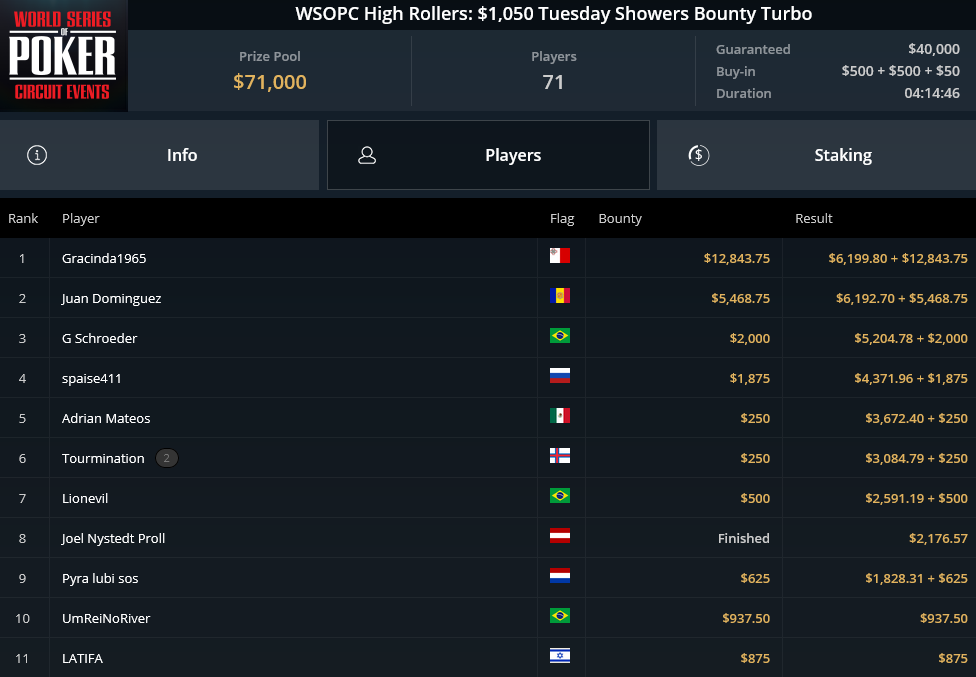976x677 pixels.
Task: Open the Staking tab
Action: [816, 155]
